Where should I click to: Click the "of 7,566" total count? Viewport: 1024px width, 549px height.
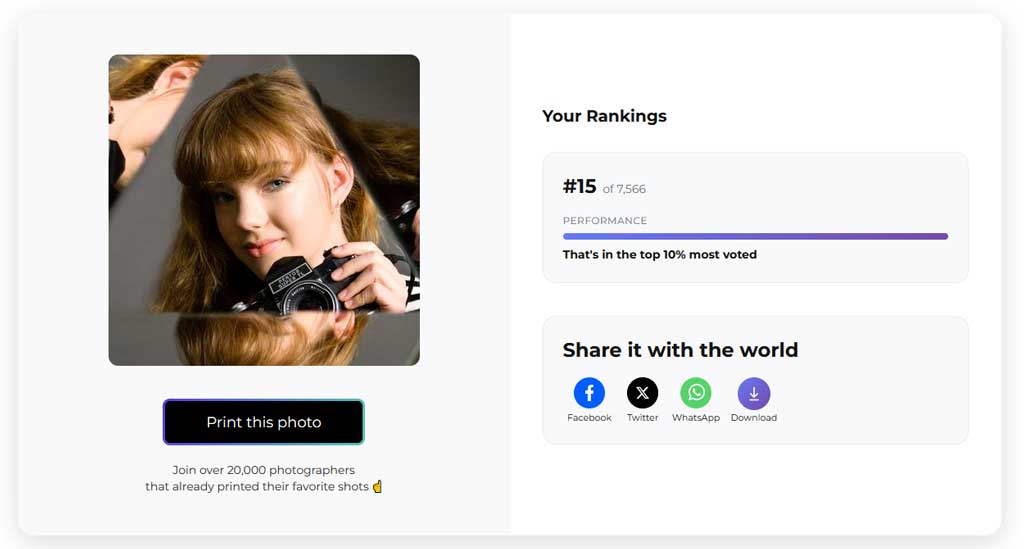(x=624, y=189)
